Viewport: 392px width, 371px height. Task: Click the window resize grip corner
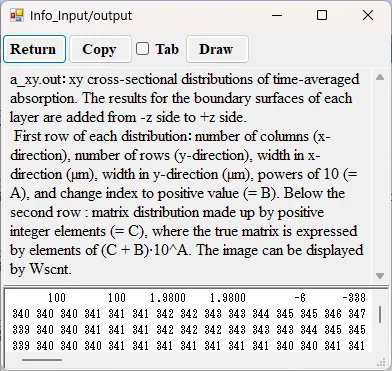click(381, 363)
